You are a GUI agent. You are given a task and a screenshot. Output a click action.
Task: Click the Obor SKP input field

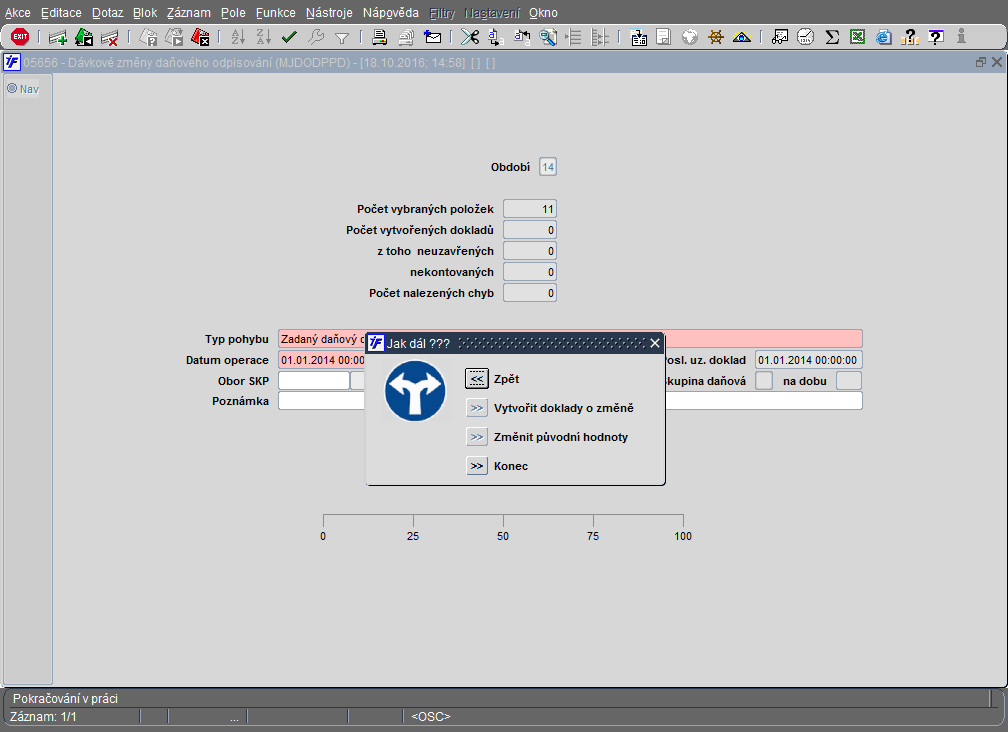314,380
